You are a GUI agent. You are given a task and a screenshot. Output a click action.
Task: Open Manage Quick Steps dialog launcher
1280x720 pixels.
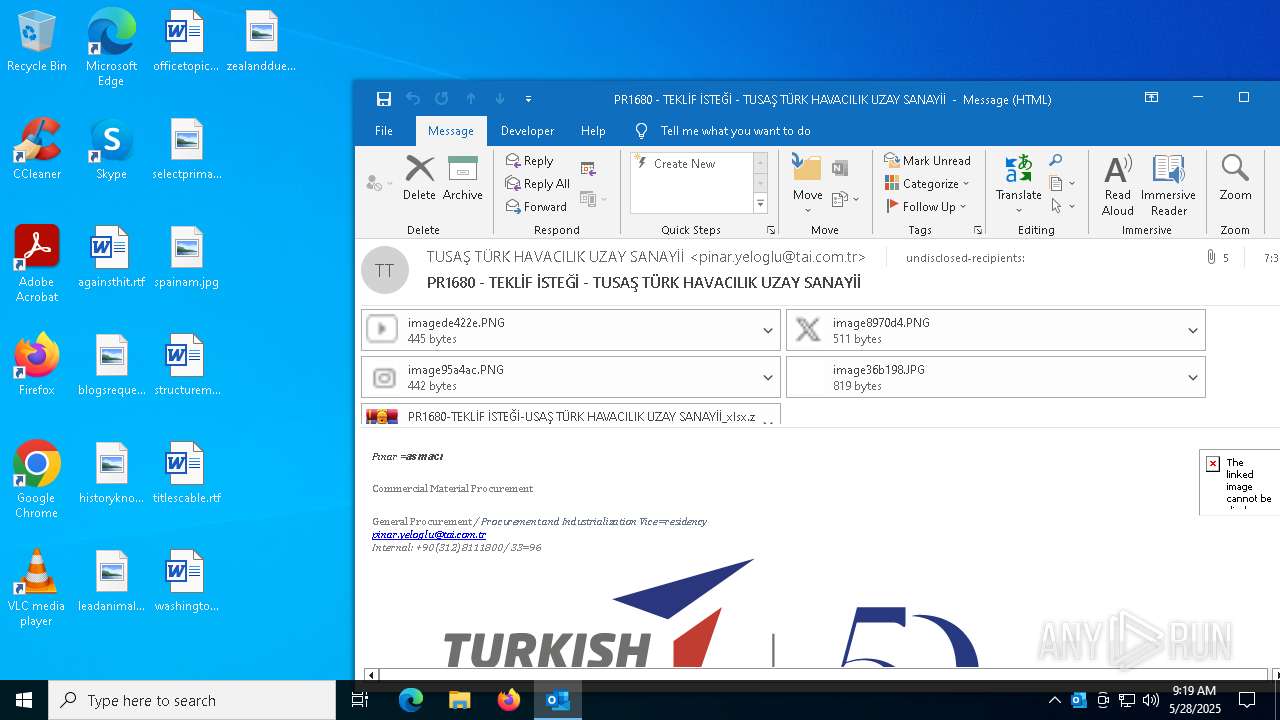[x=770, y=230]
